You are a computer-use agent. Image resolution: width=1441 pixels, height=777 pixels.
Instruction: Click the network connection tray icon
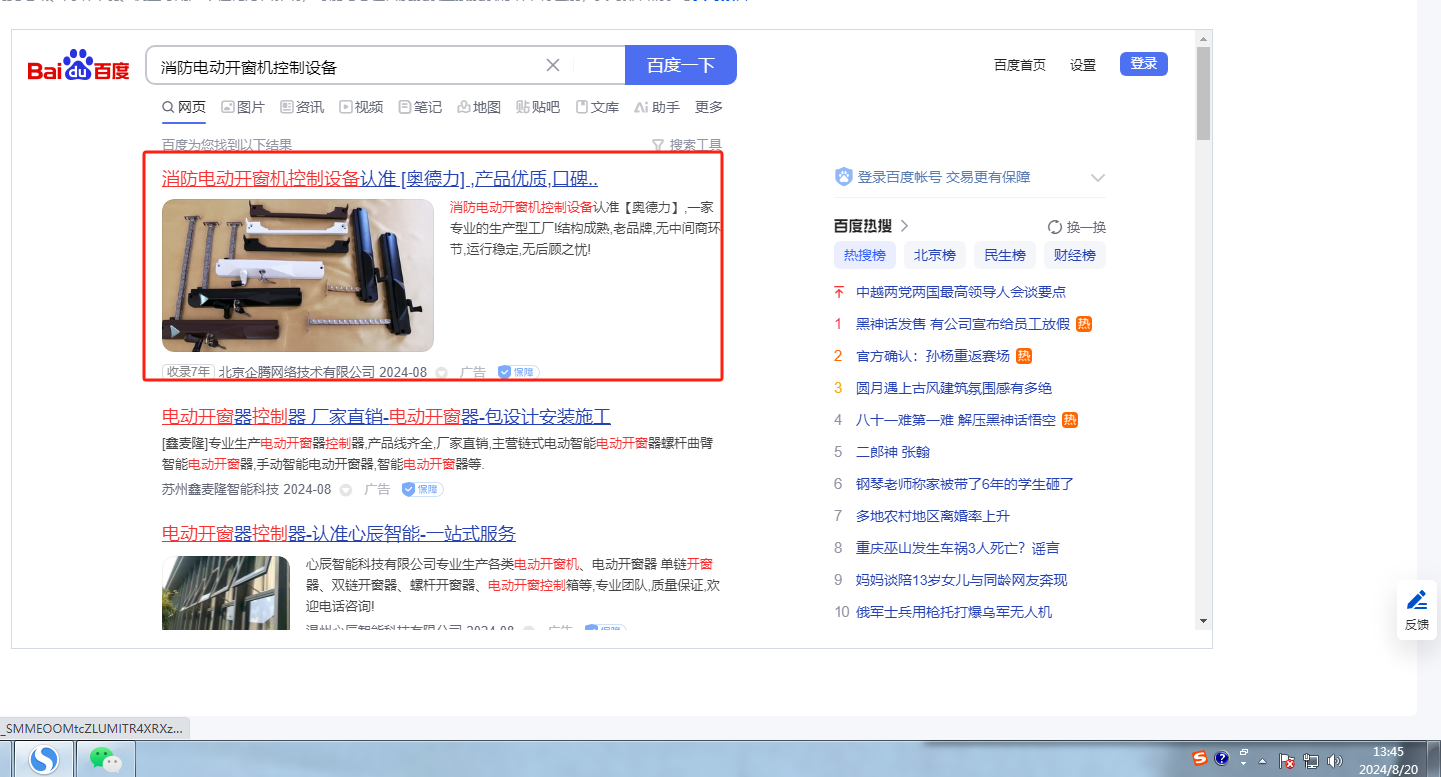click(x=1311, y=761)
